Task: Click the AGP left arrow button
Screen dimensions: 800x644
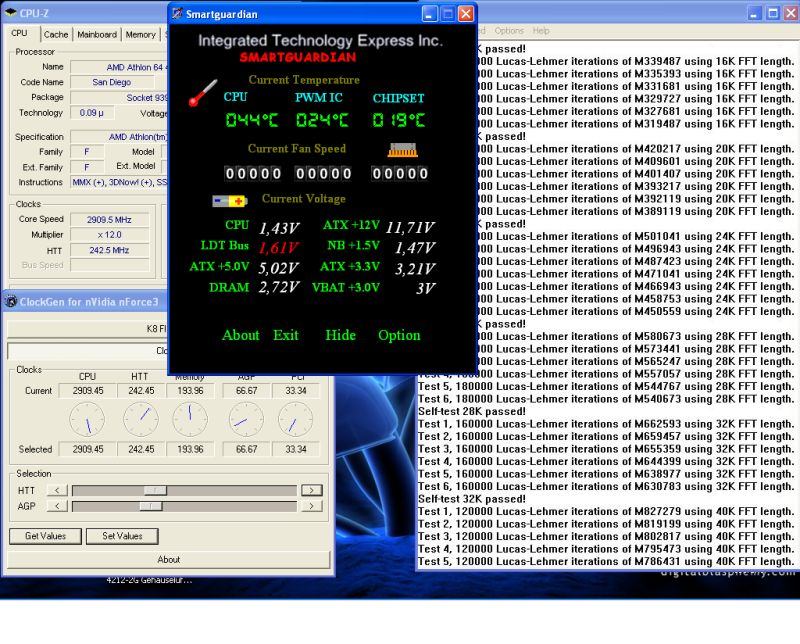Action: tap(57, 506)
